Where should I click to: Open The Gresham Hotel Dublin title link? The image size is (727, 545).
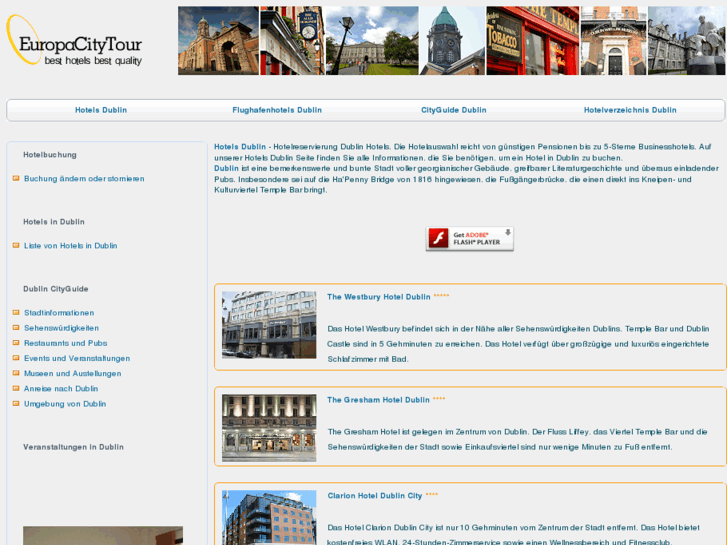tap(378, 400)
